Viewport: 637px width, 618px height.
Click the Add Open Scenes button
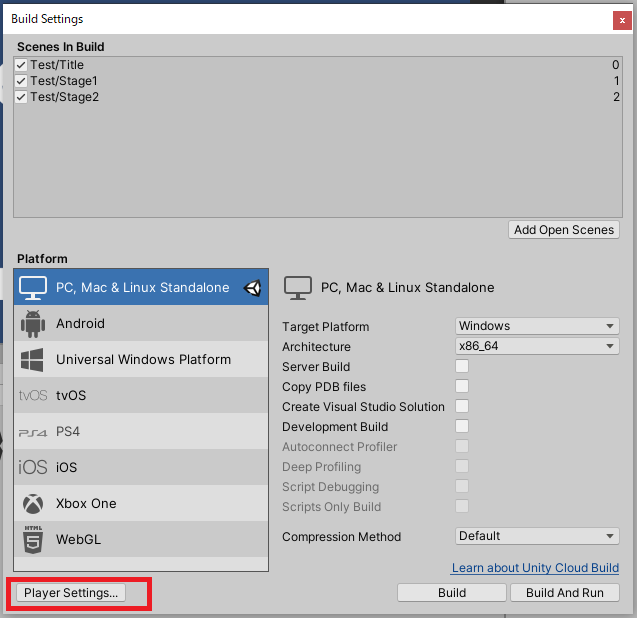click(564, 230)
